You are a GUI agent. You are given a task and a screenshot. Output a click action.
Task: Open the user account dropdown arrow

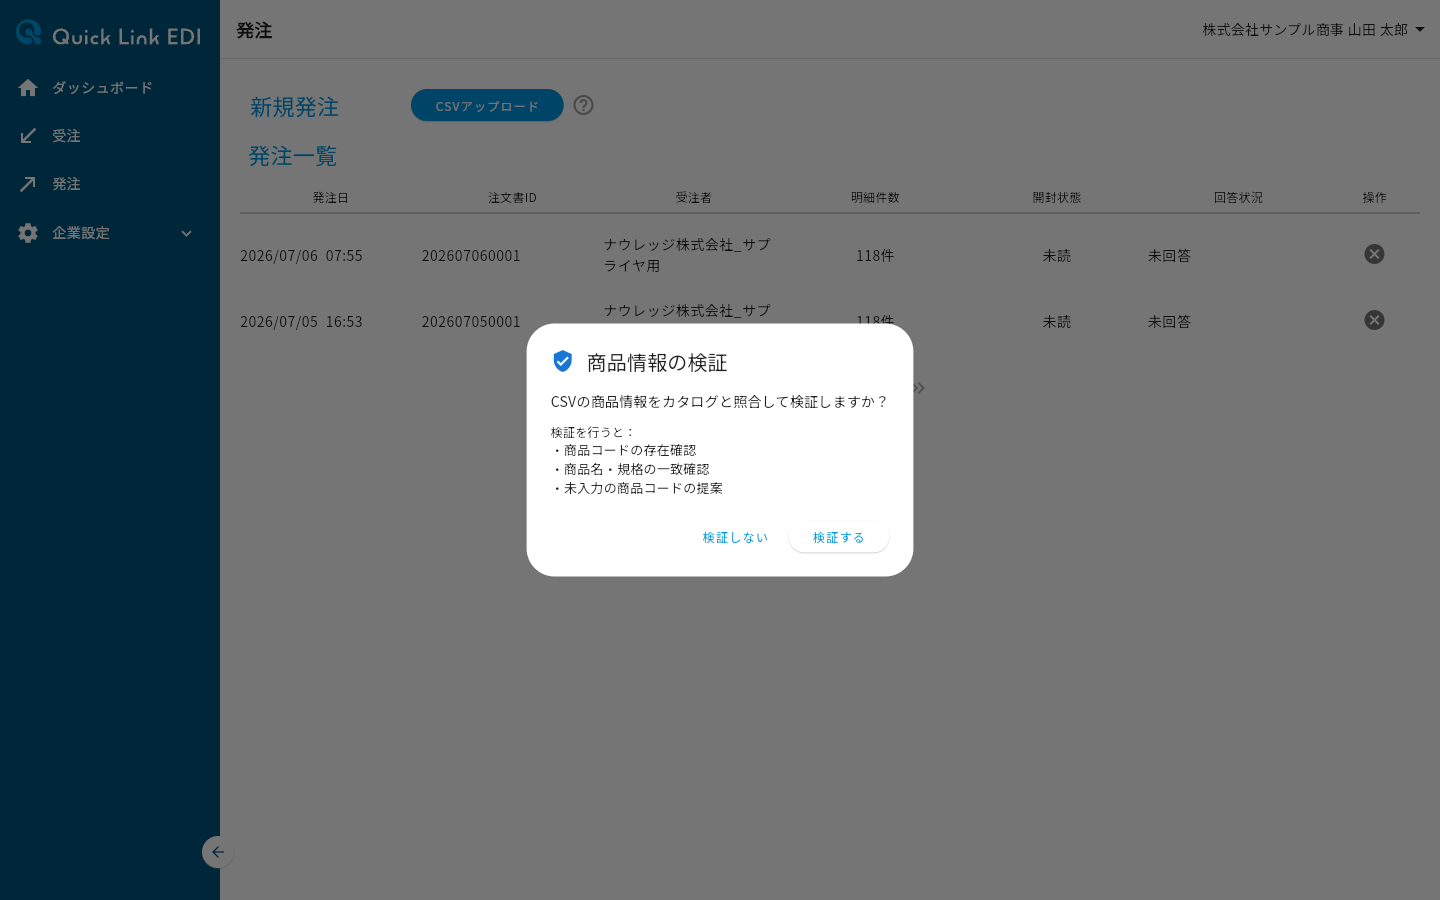pyautogui.click(x=1420, y=30)
